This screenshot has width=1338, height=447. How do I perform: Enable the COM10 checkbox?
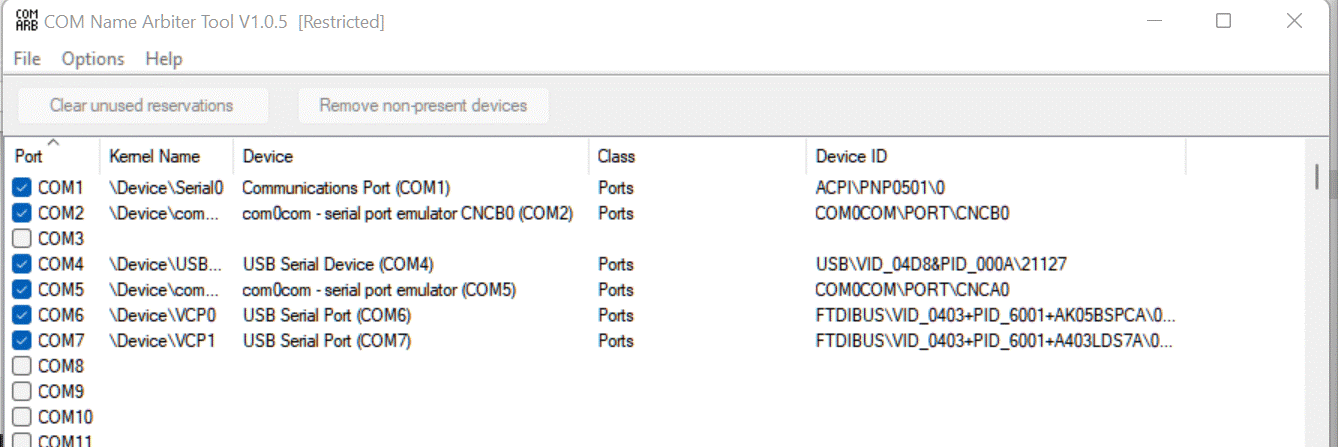pos(22,417)
